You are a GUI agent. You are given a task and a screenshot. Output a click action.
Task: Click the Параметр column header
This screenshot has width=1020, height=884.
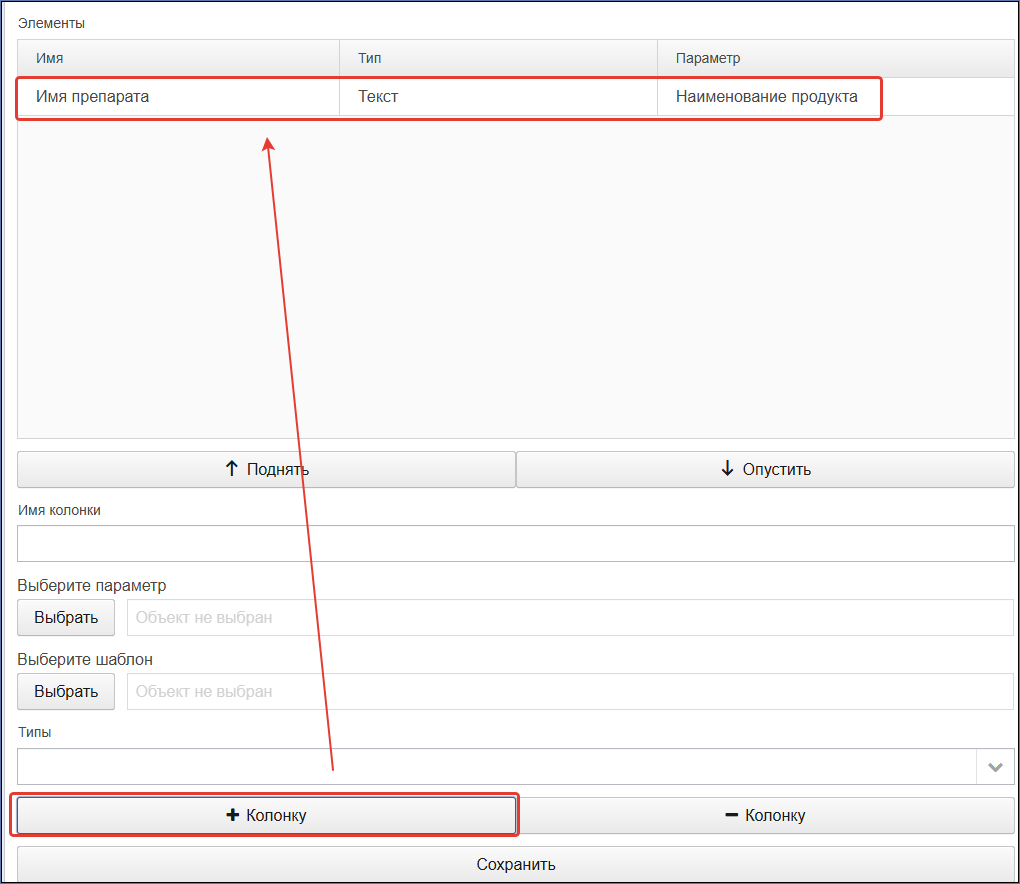pyautogui.click(x=835, y=59)
